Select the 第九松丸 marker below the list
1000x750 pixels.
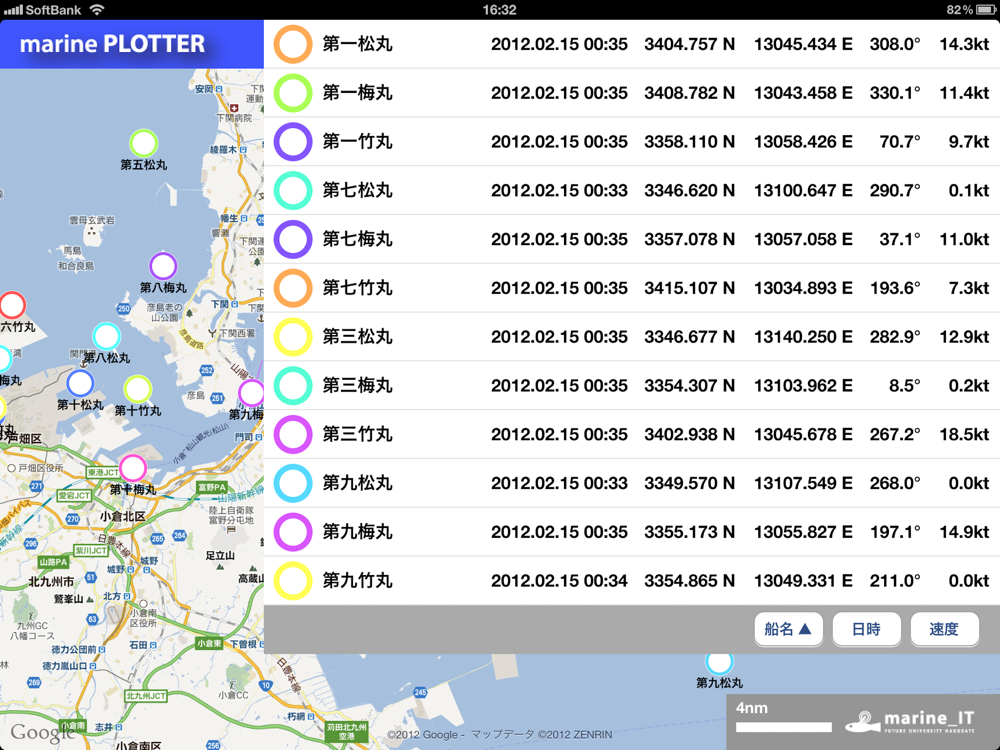719,663
